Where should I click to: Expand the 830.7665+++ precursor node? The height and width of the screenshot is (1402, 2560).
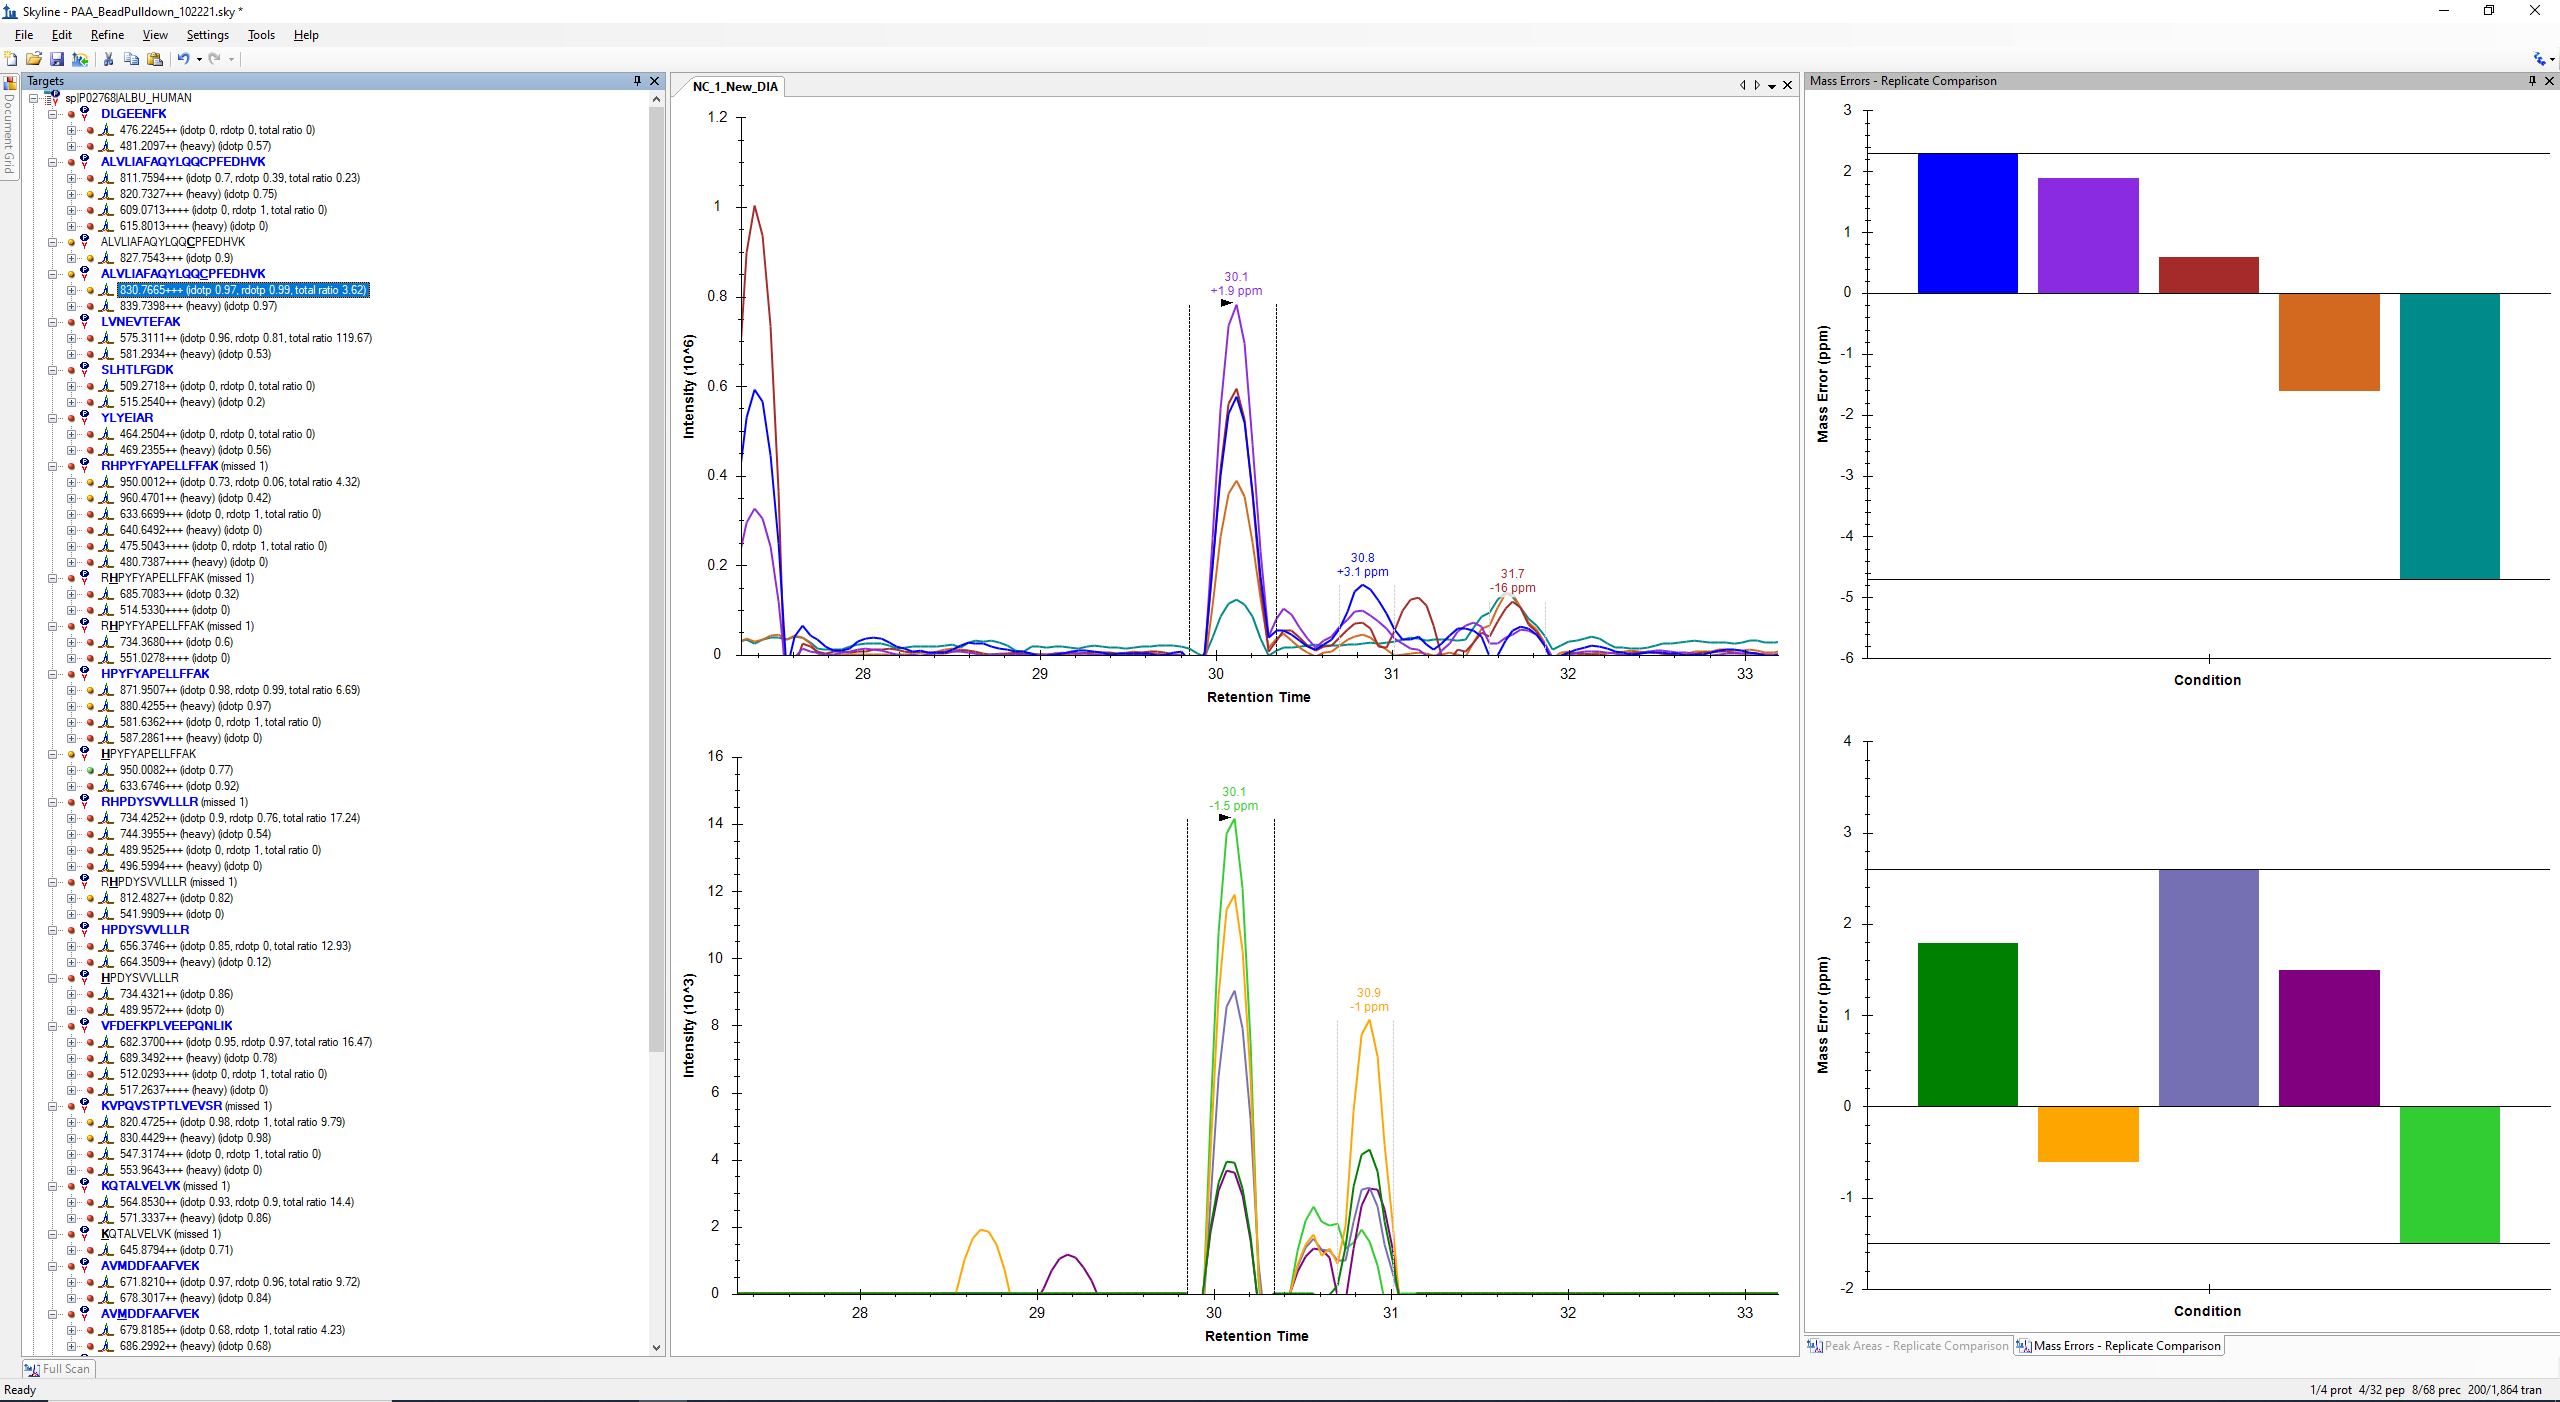71,290
